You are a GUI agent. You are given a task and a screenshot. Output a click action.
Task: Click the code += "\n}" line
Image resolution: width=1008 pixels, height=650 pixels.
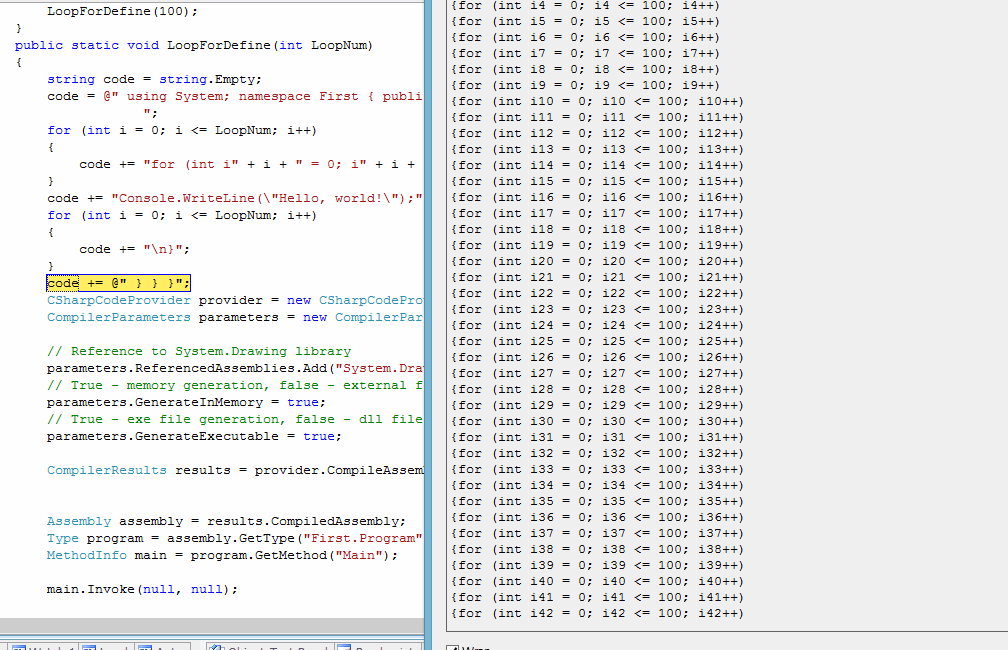pyautogui.click(x=134, y=249)
